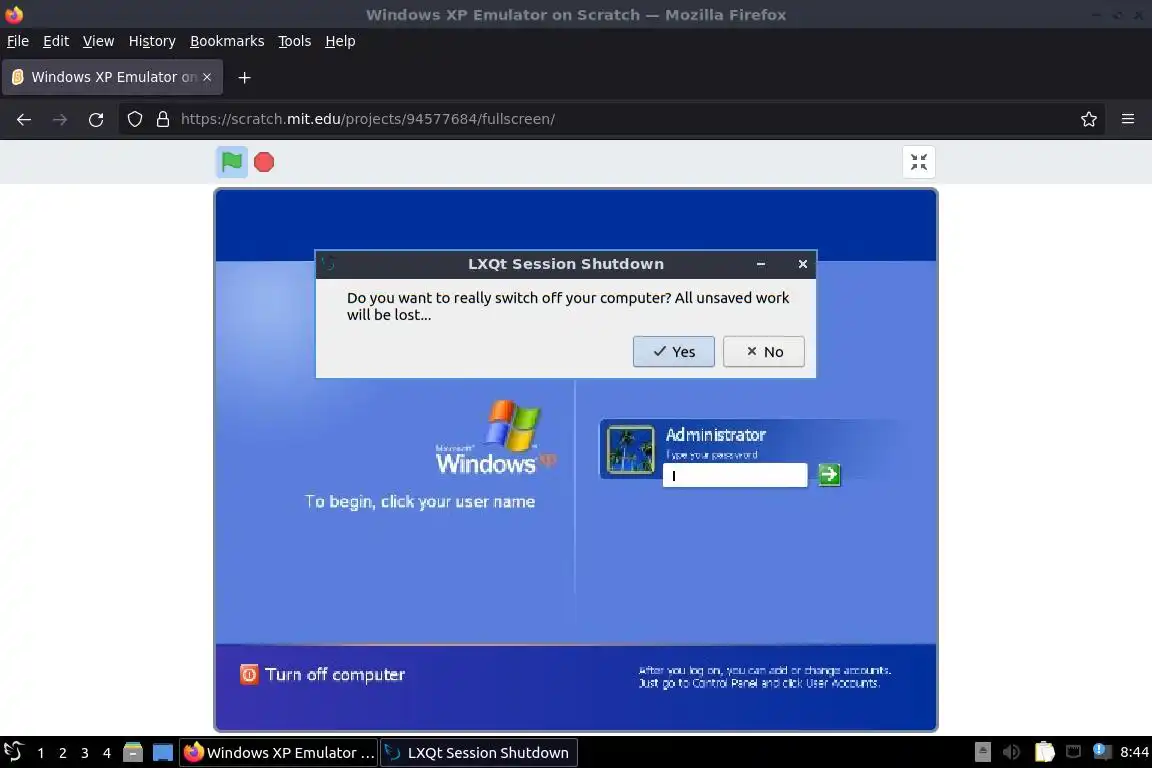Focus the Administrator password field
Viewport: 1152px width, 768px height.
tap(735, 475)
